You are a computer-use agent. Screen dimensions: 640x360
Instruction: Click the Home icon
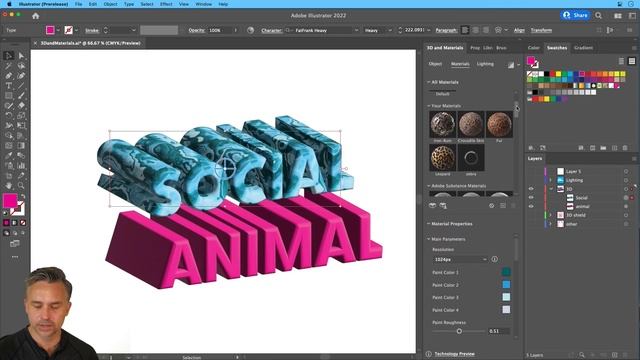36,16
